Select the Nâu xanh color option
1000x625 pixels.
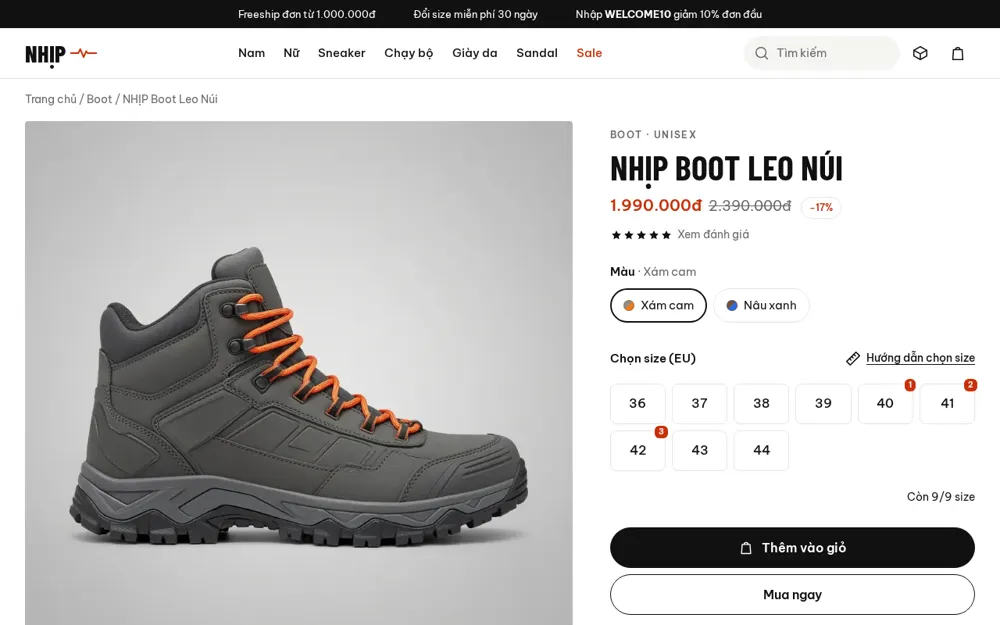tap(761, 305)
